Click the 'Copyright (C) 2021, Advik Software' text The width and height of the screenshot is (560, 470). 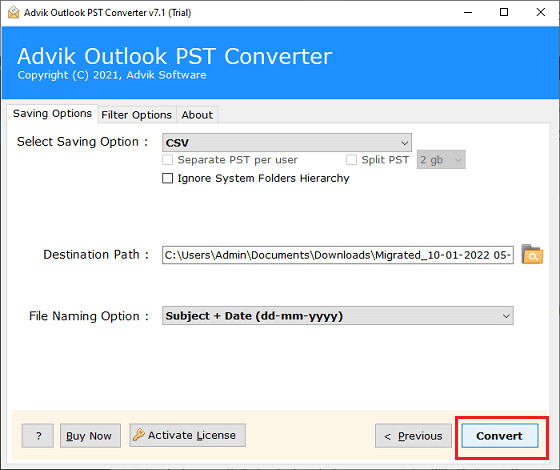point(112,75)
